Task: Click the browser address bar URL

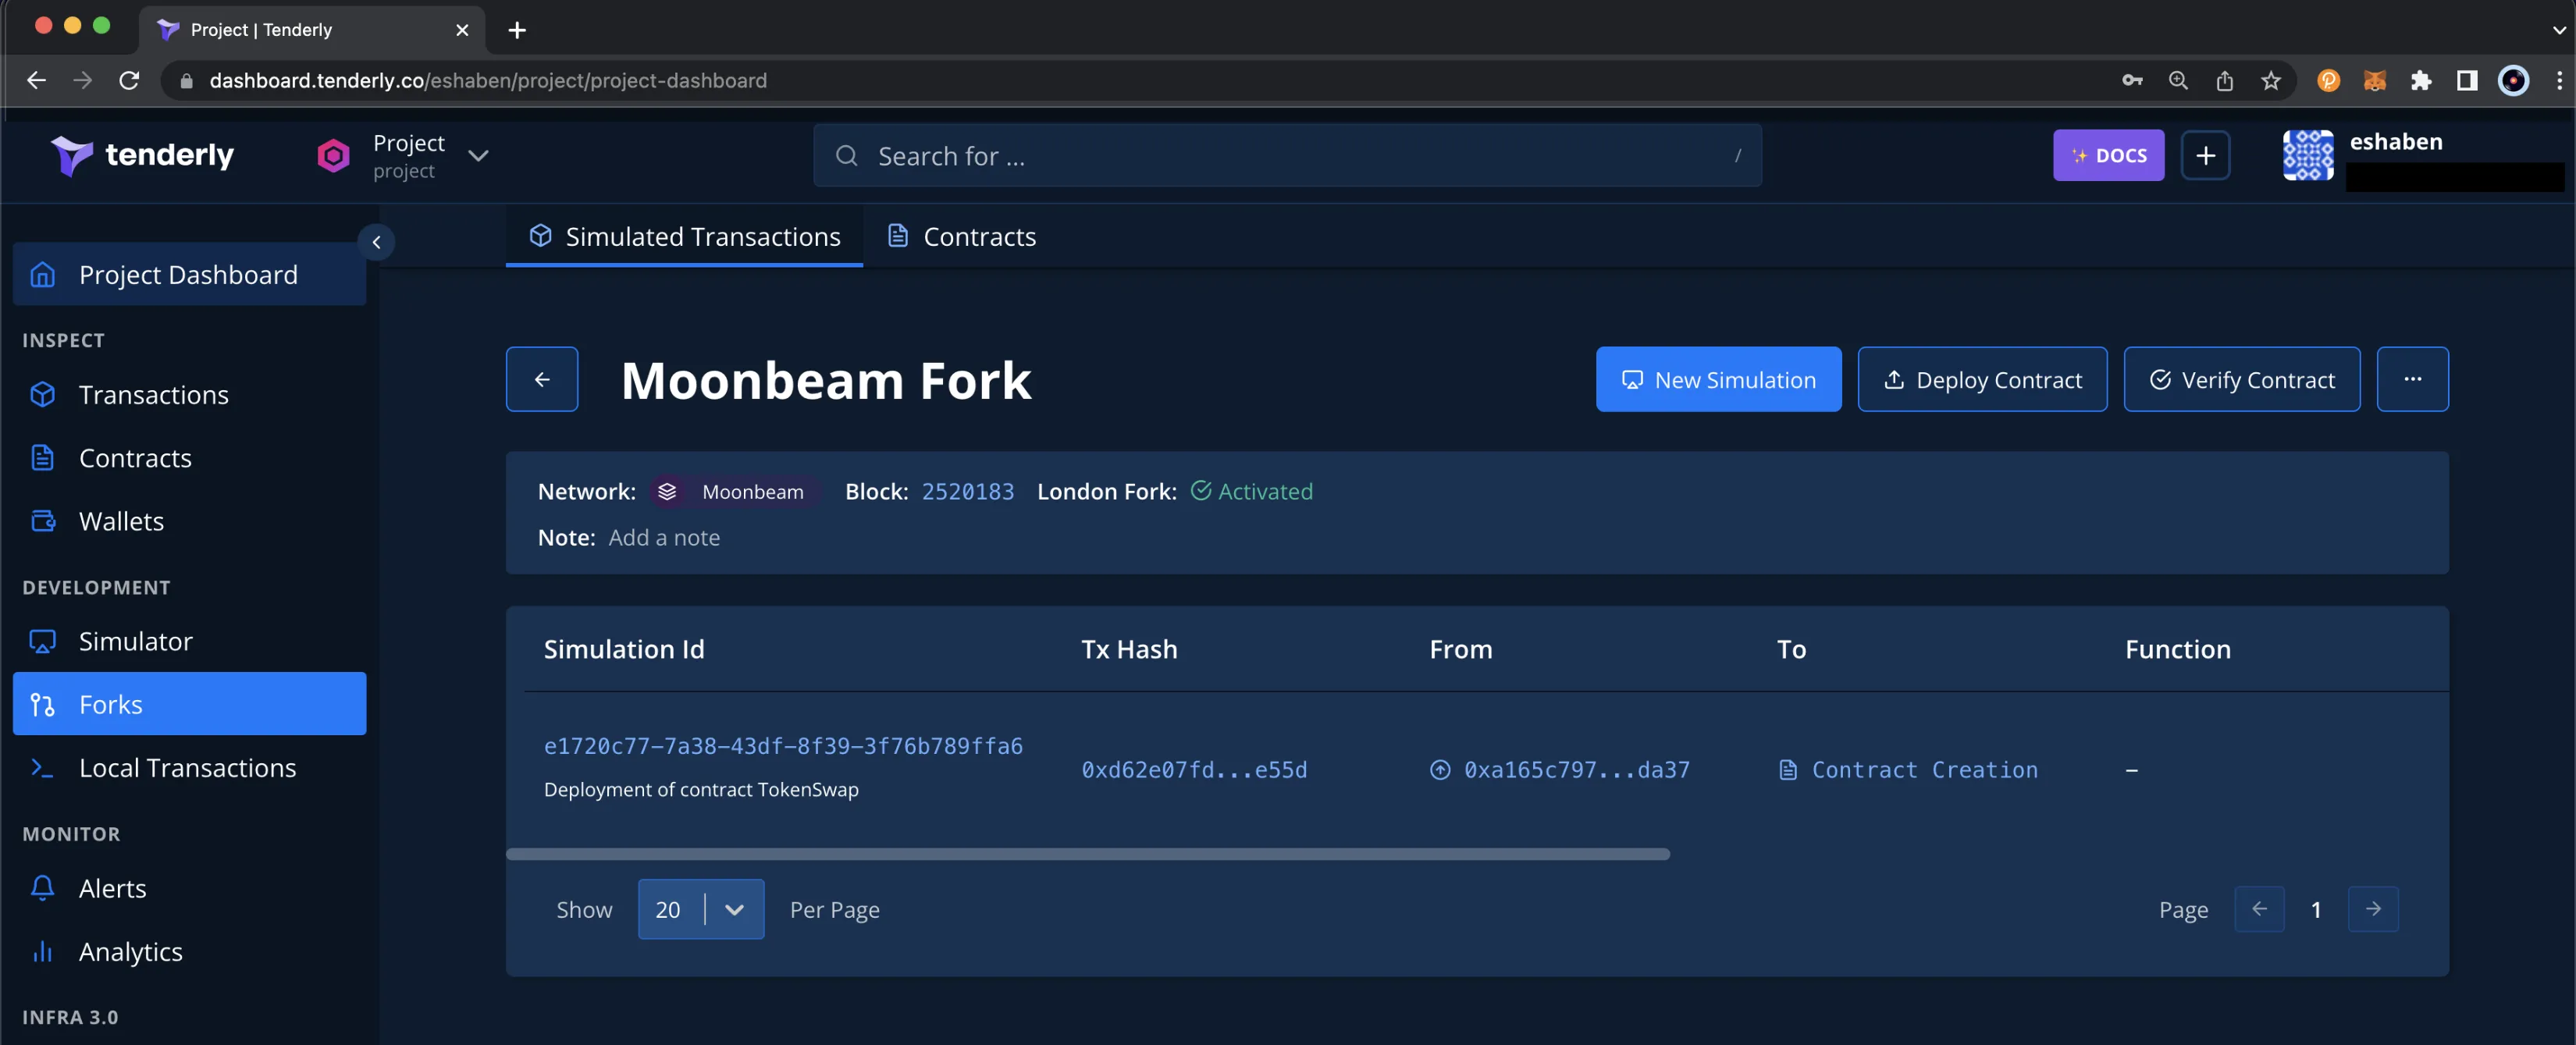Action: coord(488,80)
